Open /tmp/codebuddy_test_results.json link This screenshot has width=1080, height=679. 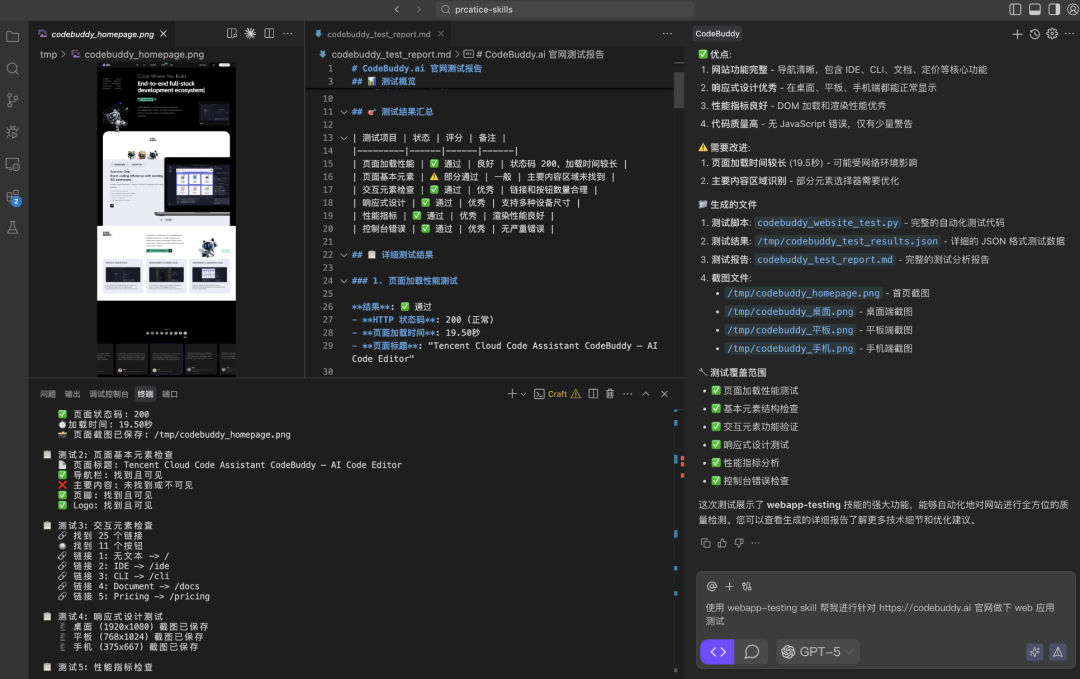click(847, 241)
